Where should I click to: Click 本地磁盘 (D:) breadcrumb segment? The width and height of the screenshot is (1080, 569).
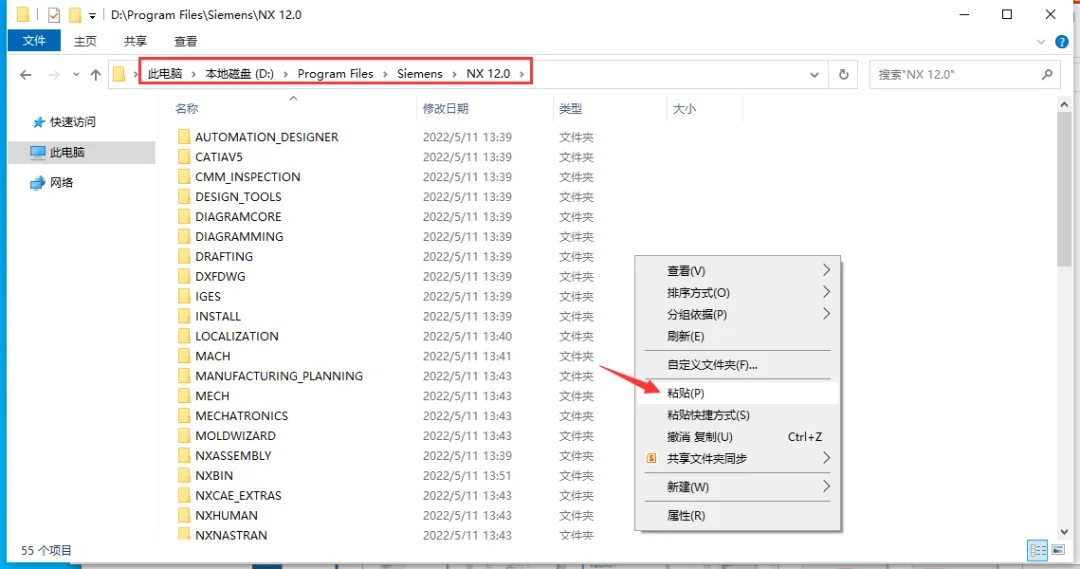239,74
